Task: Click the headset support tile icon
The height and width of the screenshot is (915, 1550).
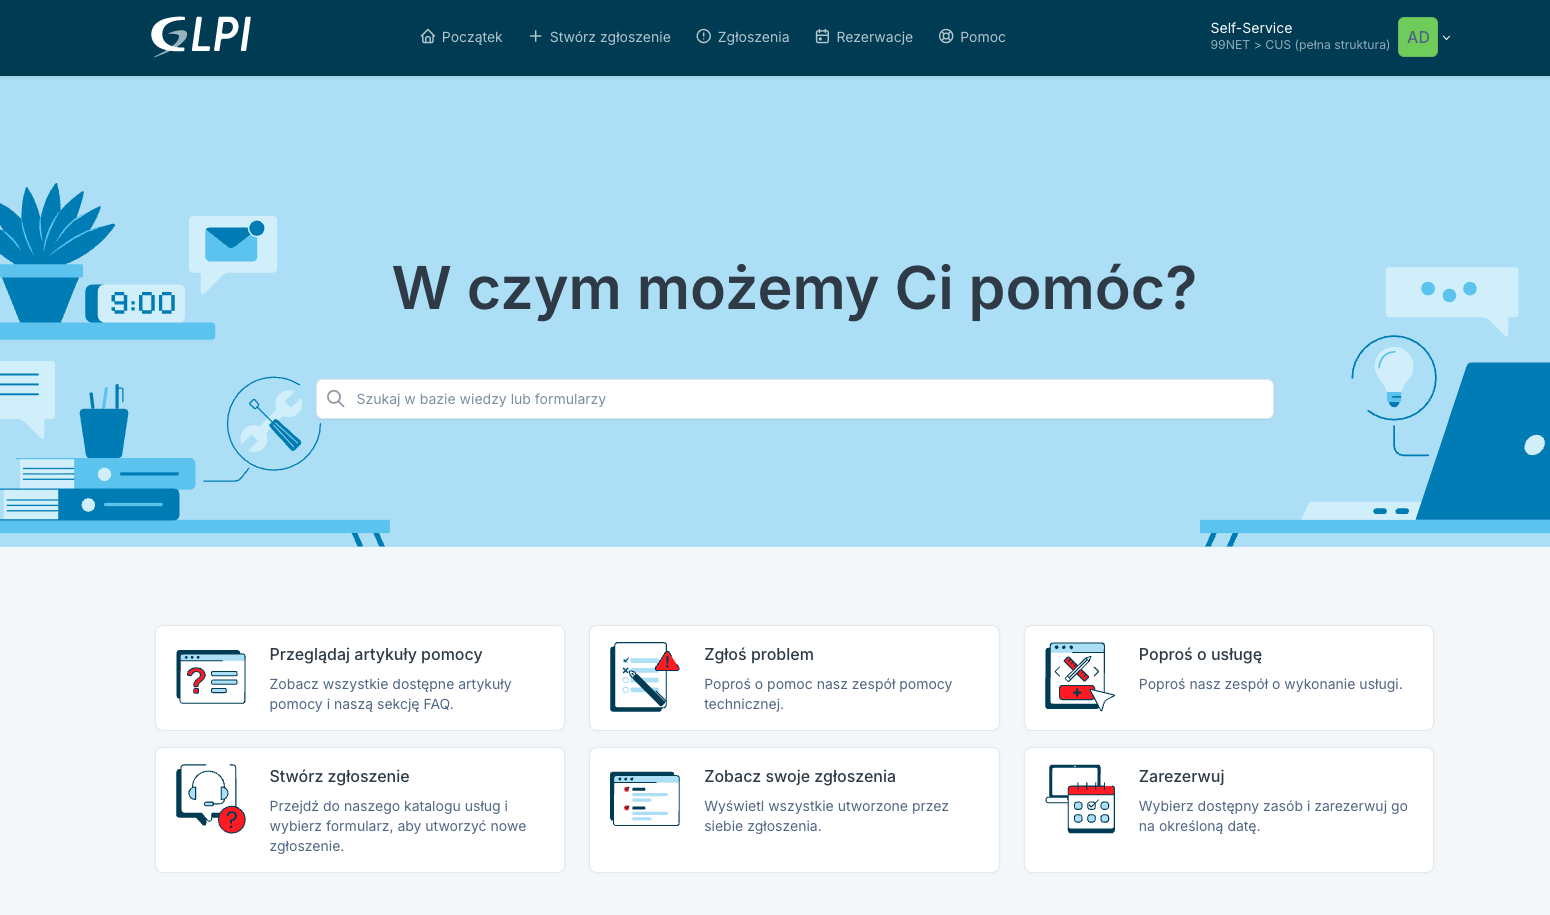Action: 211,799
